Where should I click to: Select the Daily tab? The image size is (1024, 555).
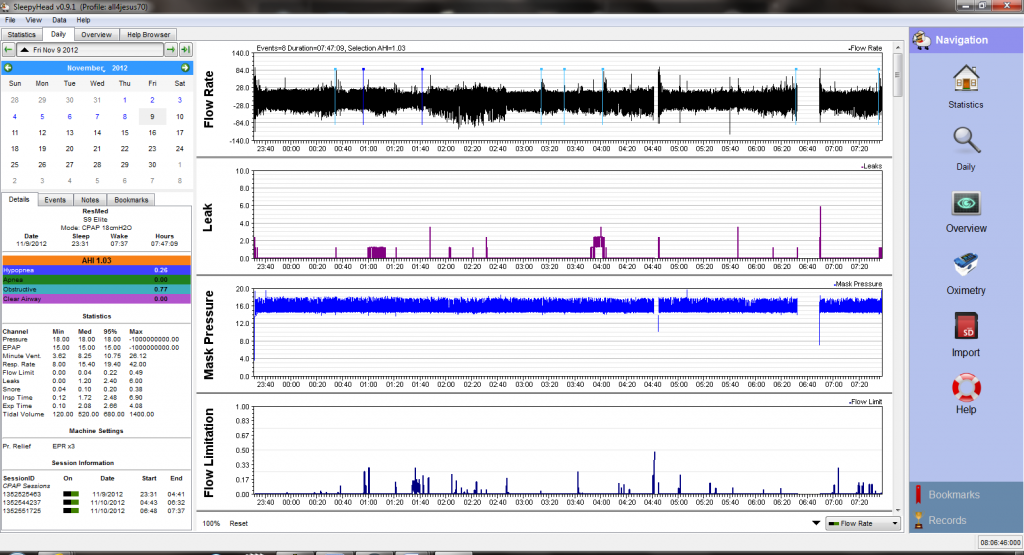tap(58, 34)
